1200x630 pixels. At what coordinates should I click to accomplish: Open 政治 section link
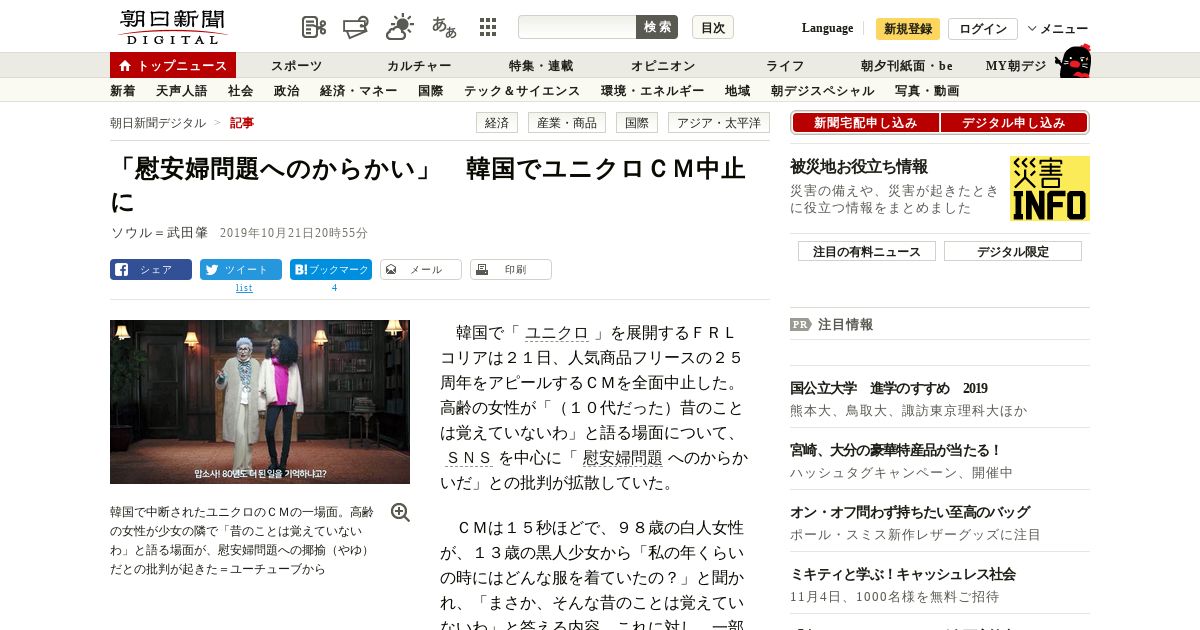pos(286,91)
